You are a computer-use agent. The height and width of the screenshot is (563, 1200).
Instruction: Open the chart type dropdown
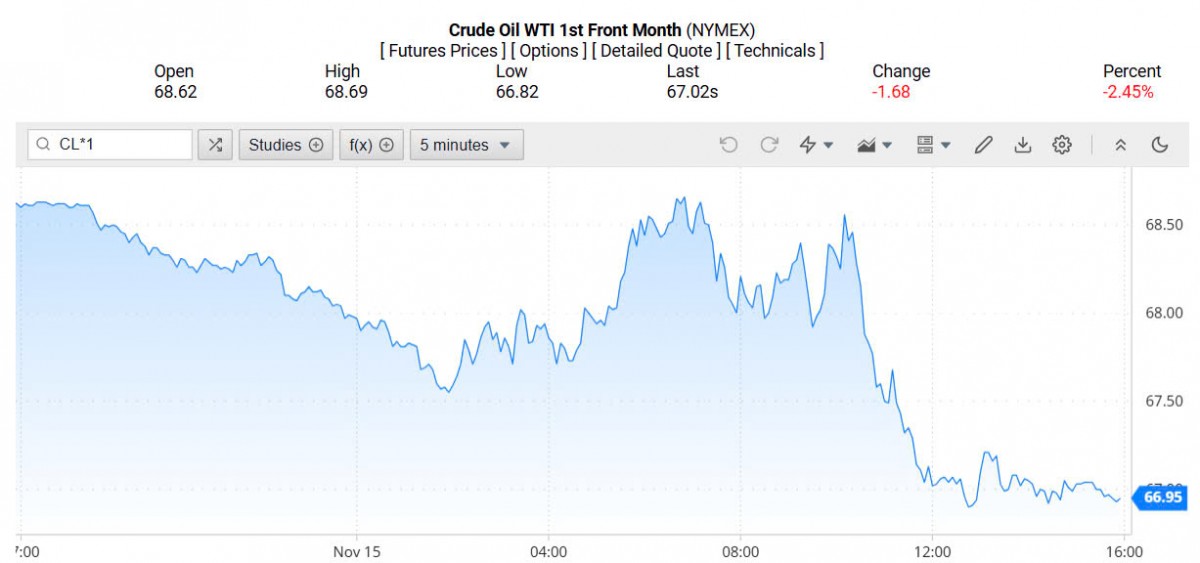pyautogui.click(x=874, y=145)
